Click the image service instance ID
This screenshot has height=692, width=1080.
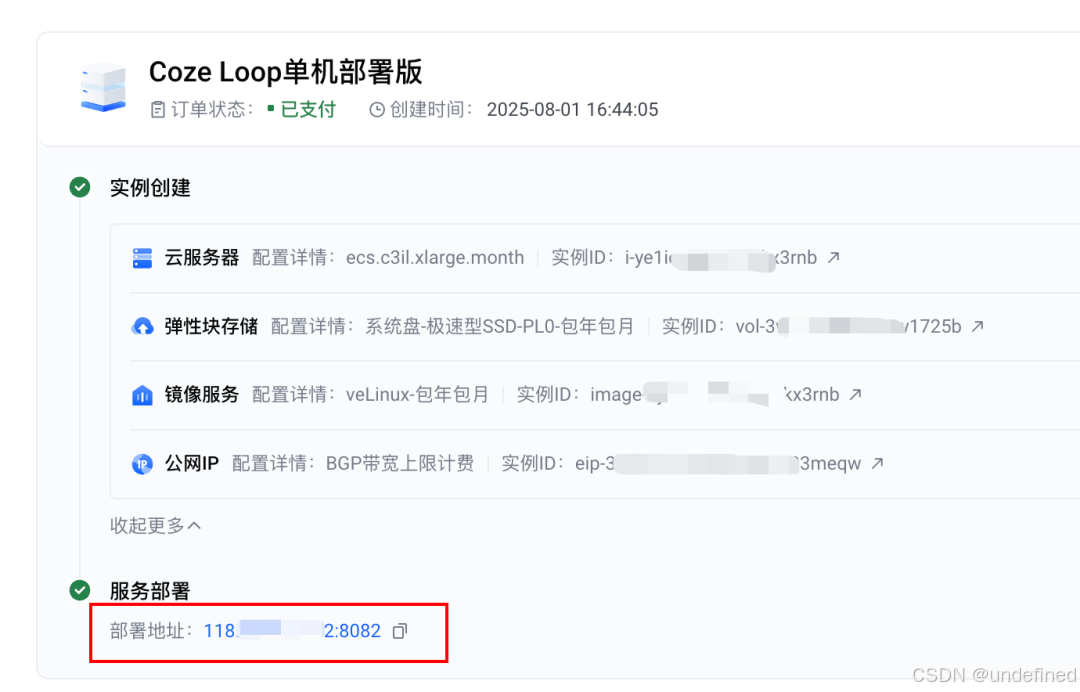tap(714, 395)
